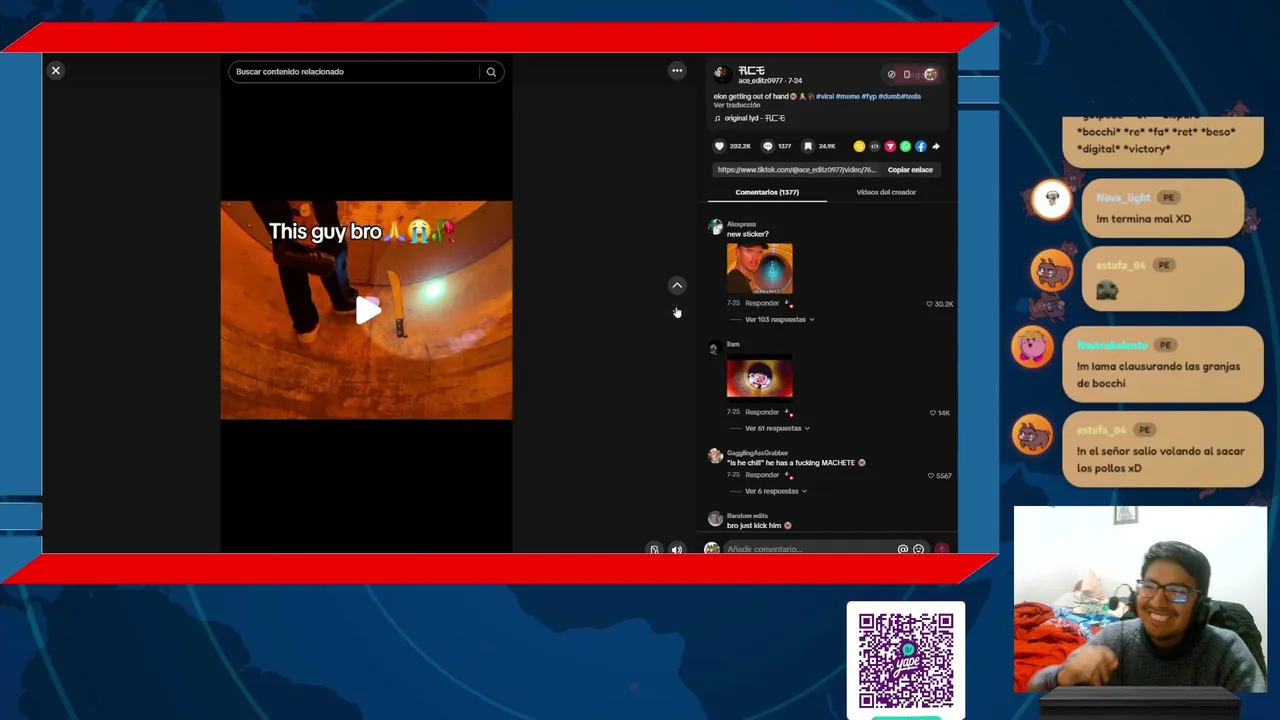Click the yellow share icon
The image size is (1280, 720).
click(859, 146)
